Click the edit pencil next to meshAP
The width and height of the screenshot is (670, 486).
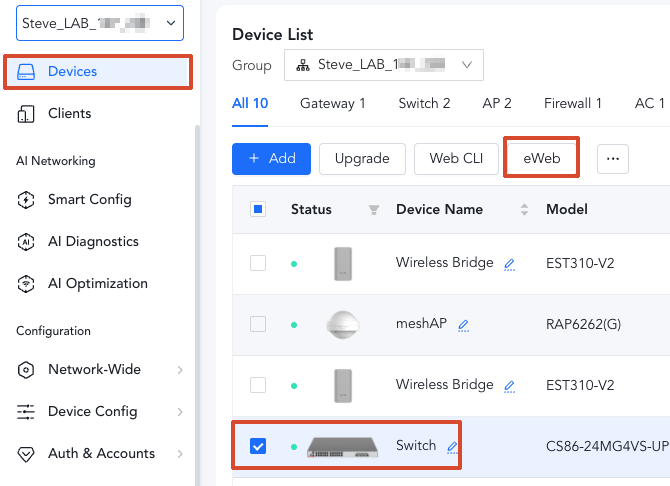point(463,325)
